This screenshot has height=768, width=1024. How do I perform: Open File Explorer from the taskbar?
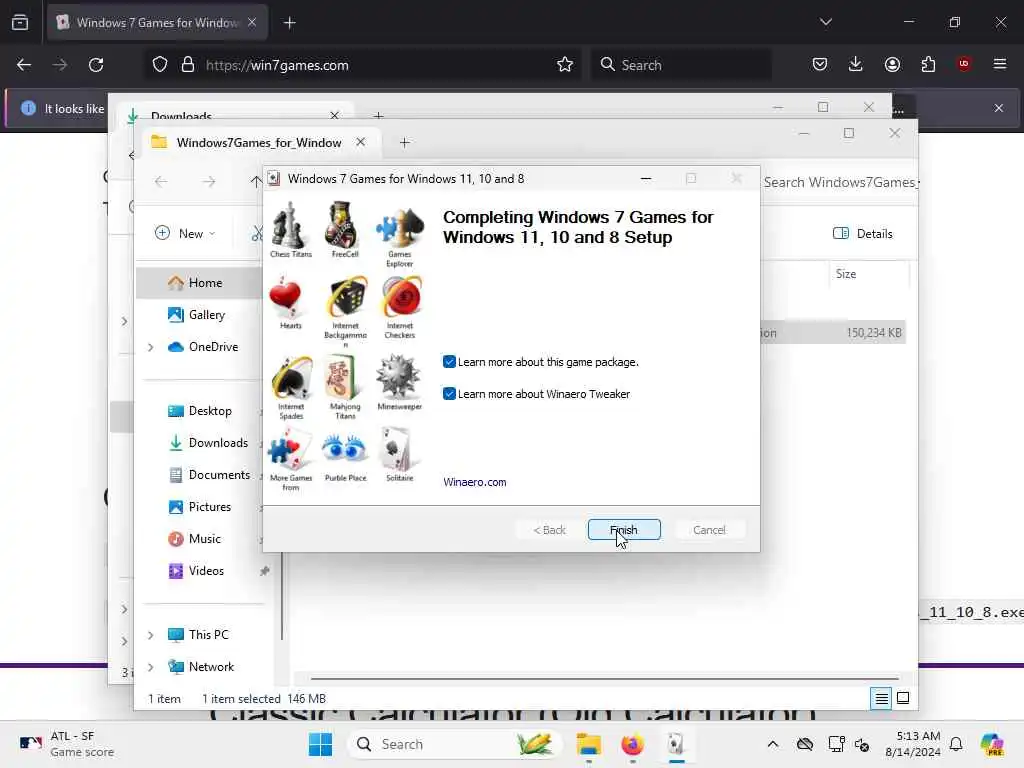[x=588, y=744]
